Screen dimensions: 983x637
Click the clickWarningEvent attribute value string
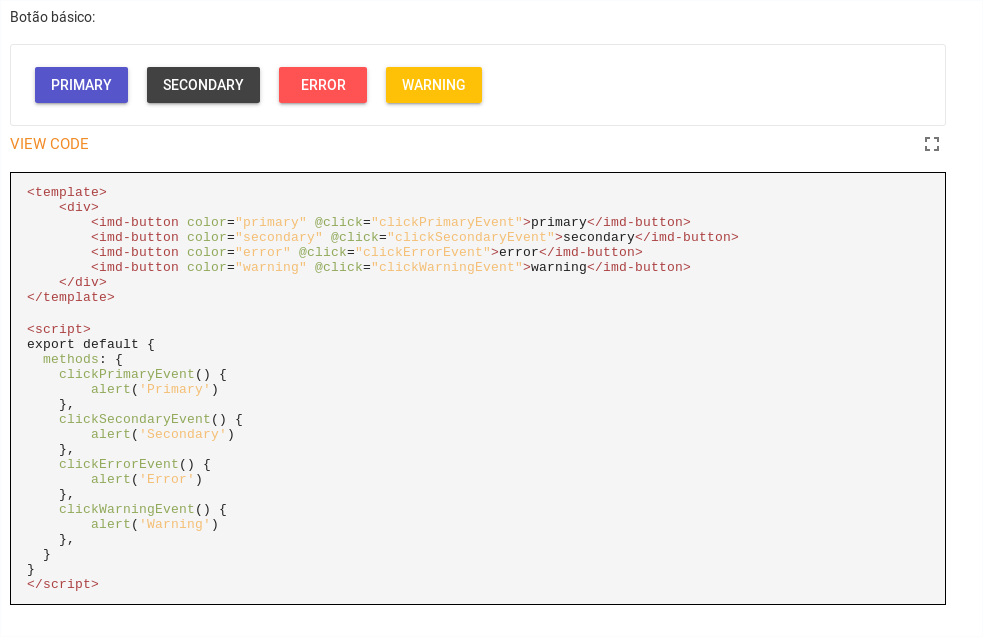pos(447,267)
